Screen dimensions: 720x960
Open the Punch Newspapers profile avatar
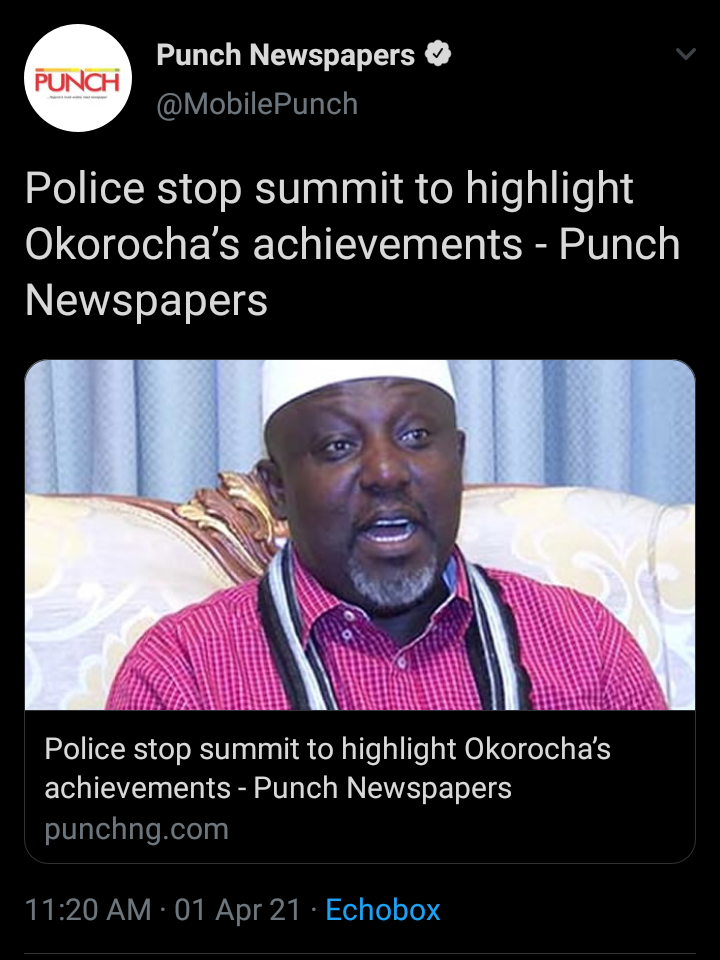tap(78, 78)
